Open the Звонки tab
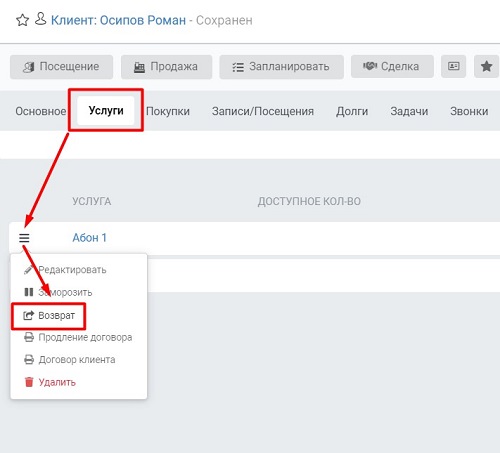The height and width of the screenshot is (453, 500). coord(469,111)
